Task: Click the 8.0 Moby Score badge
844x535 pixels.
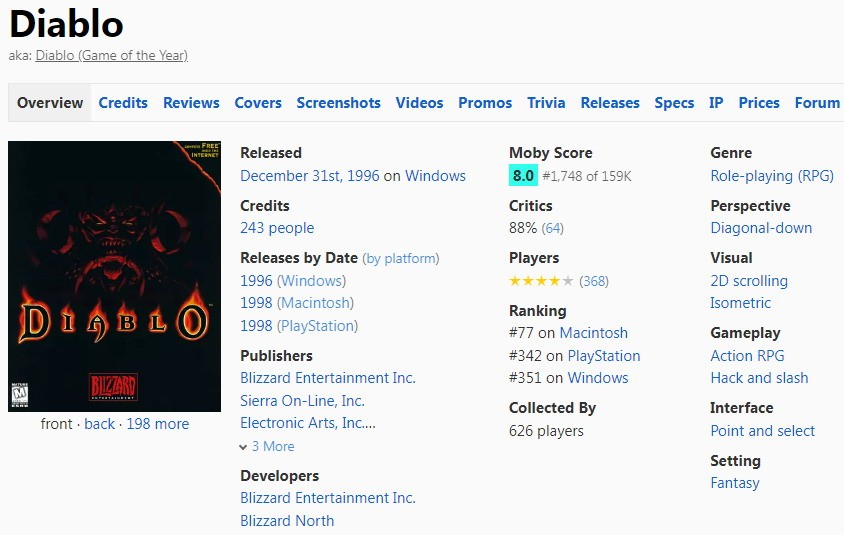Action: (523, 175)
